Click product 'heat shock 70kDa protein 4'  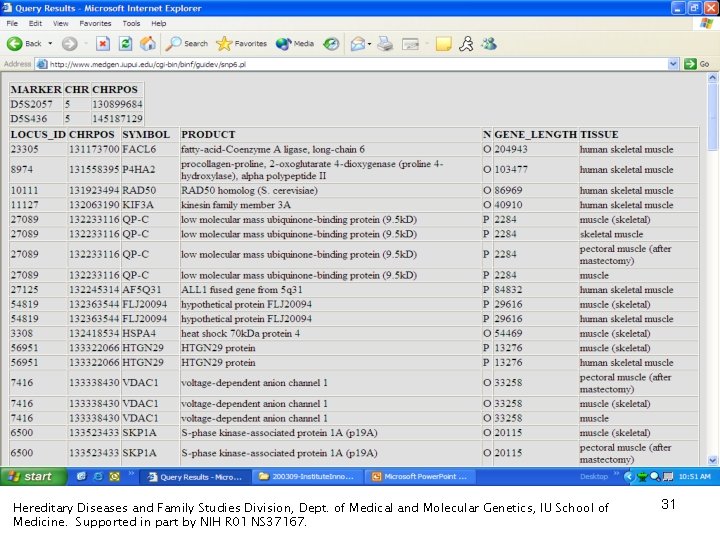tap(240, 333)
